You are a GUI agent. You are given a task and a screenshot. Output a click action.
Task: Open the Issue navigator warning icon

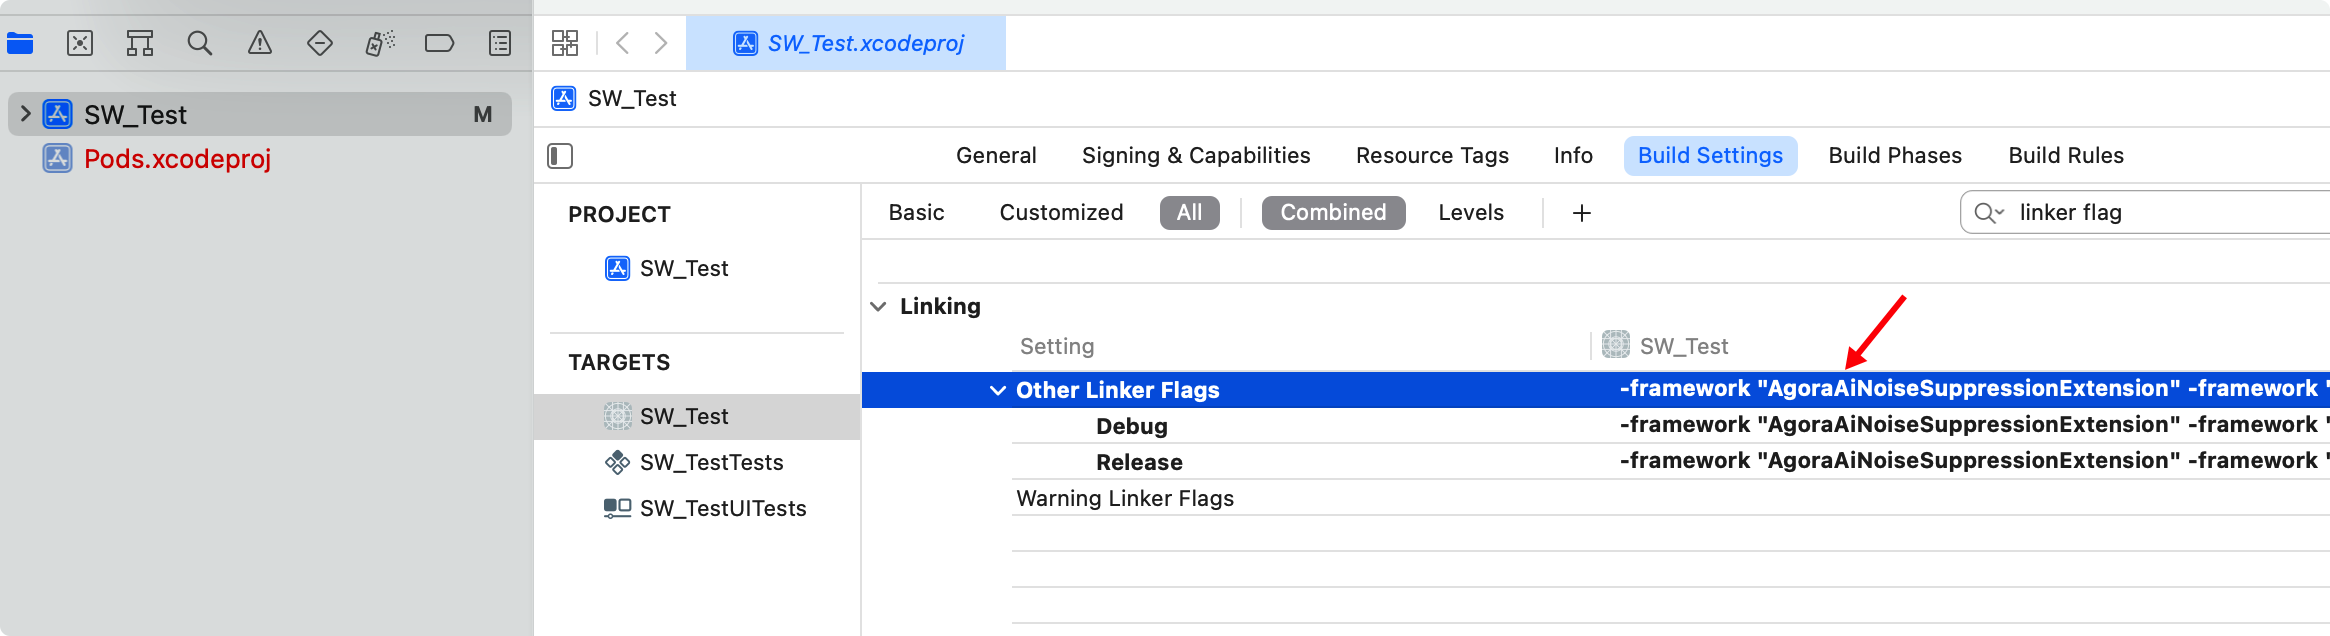click(x=260, y=43)
